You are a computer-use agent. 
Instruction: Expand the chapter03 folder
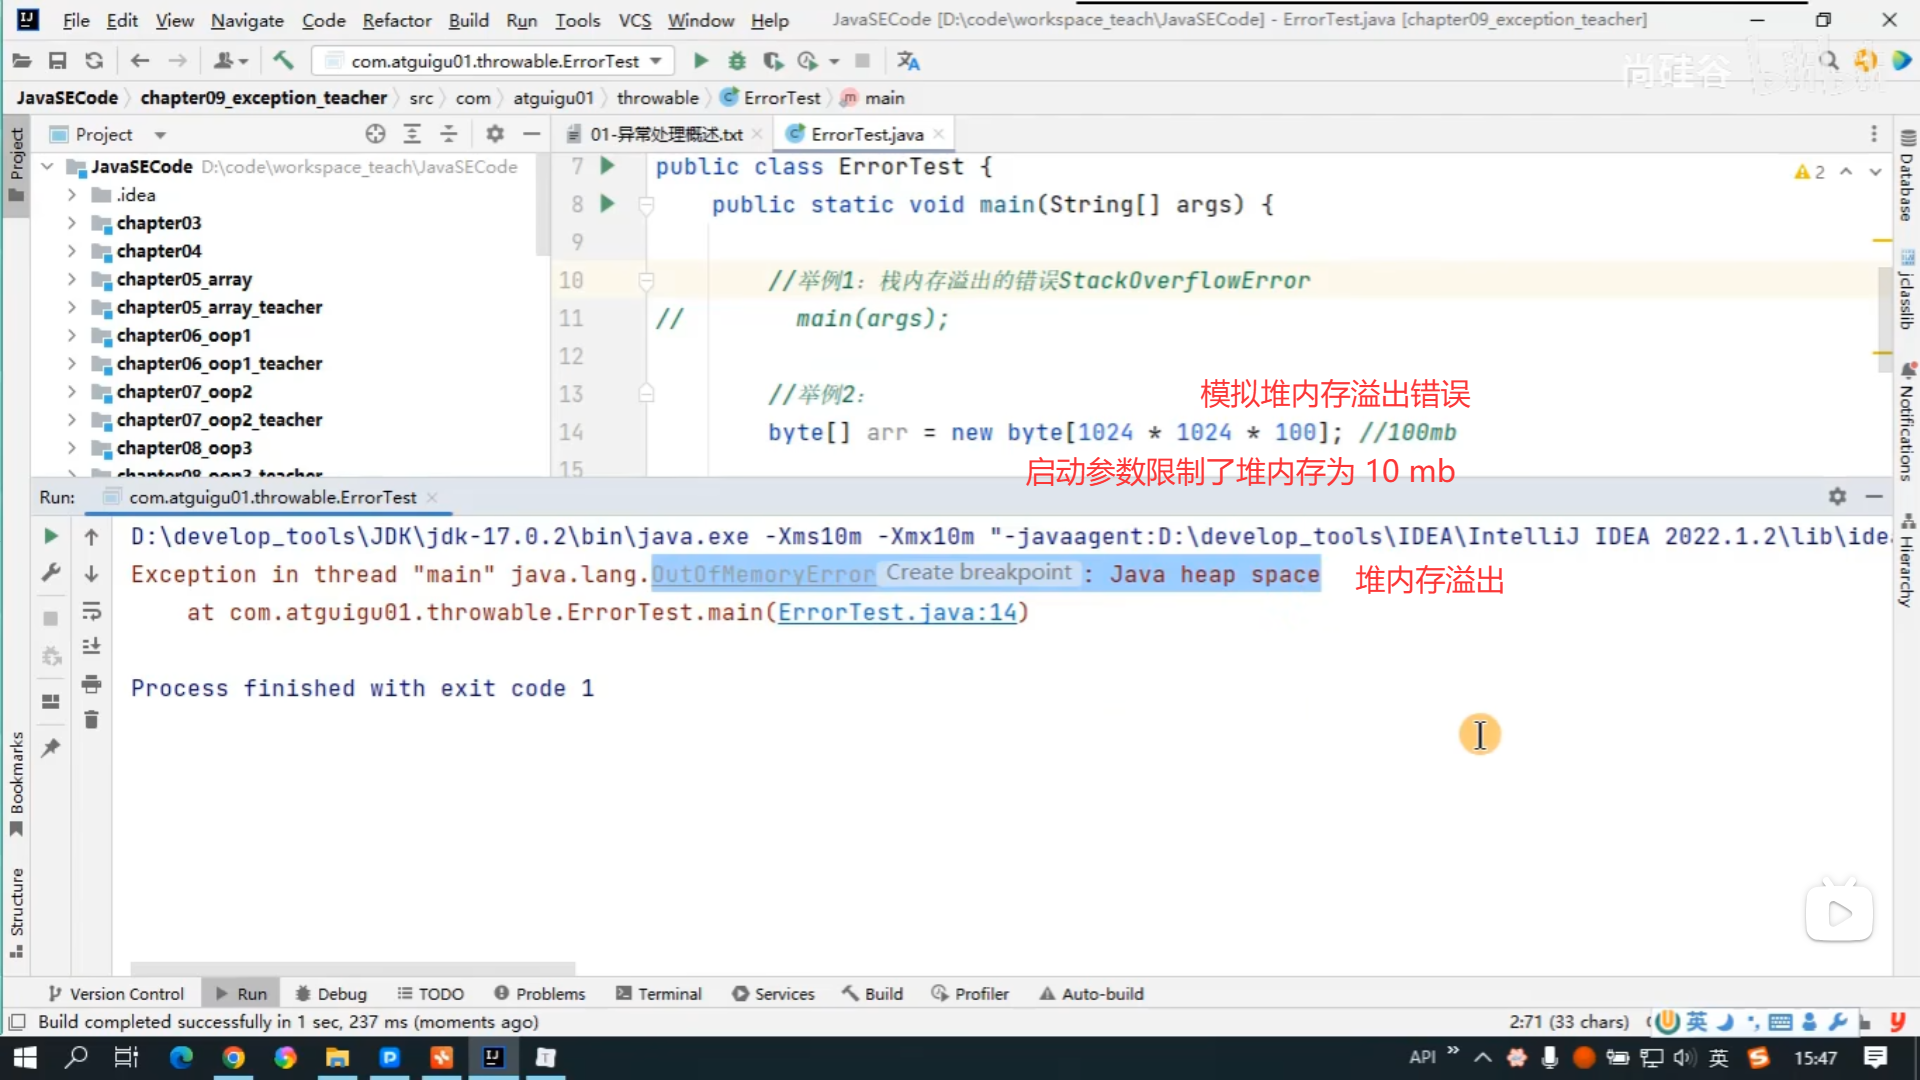(72, 223)
